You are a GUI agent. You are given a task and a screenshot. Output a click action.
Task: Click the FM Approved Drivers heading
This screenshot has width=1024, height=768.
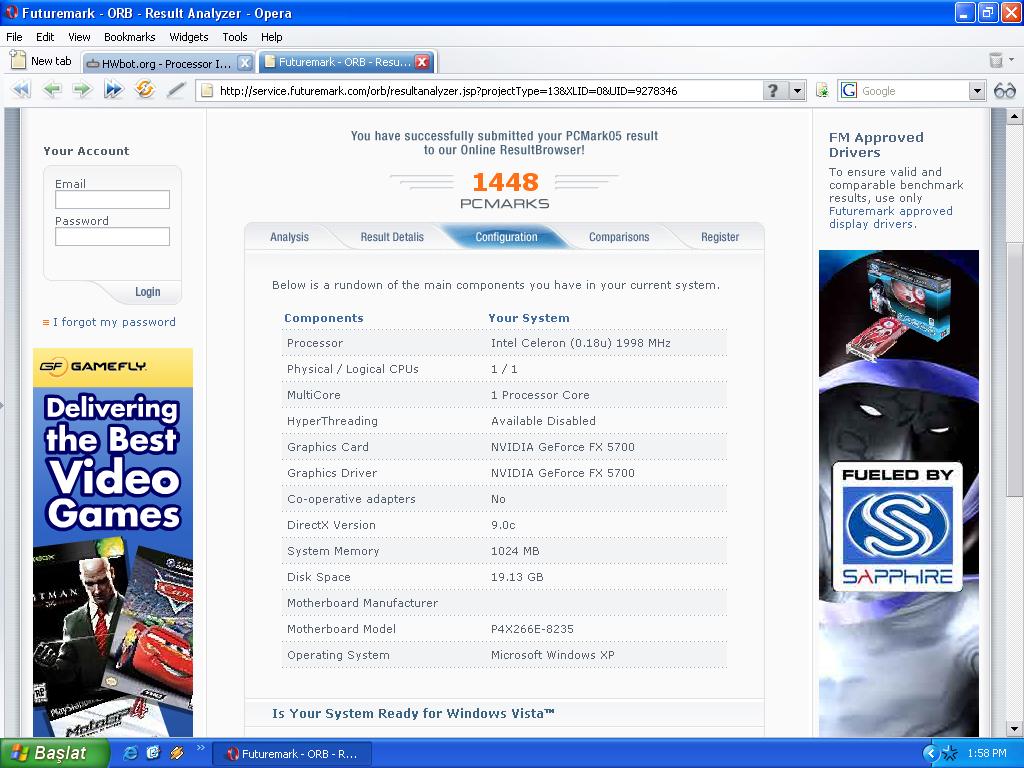click(876, 145)
